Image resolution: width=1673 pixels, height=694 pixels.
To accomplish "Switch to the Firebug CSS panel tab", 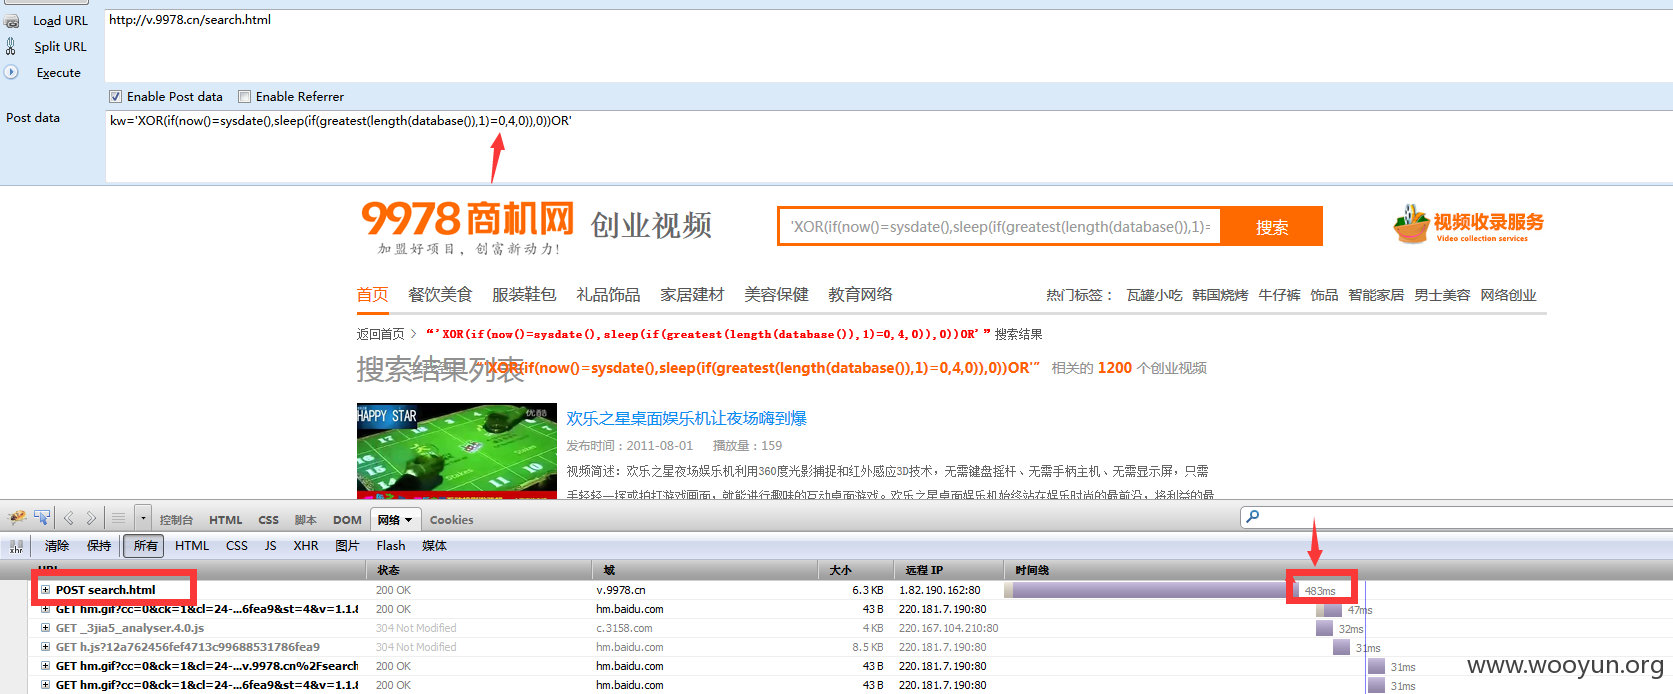I will (x=269, y=520).
